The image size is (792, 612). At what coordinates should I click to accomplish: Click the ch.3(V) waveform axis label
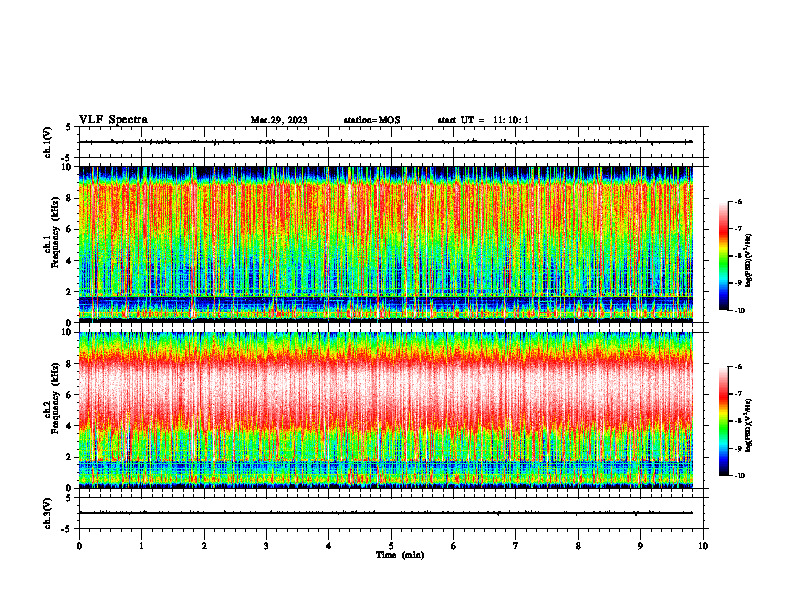48,513
